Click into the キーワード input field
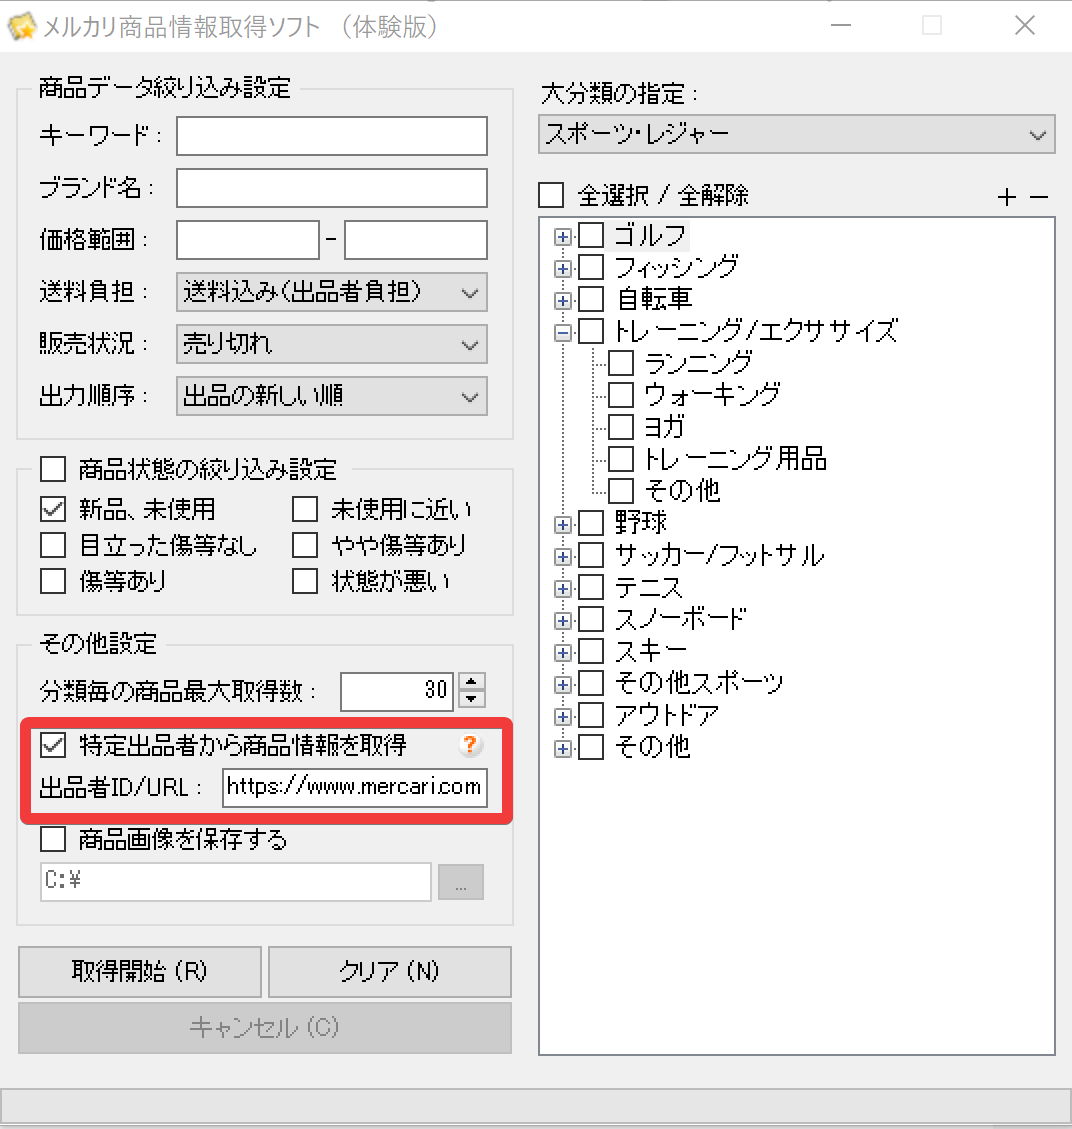 331,136
